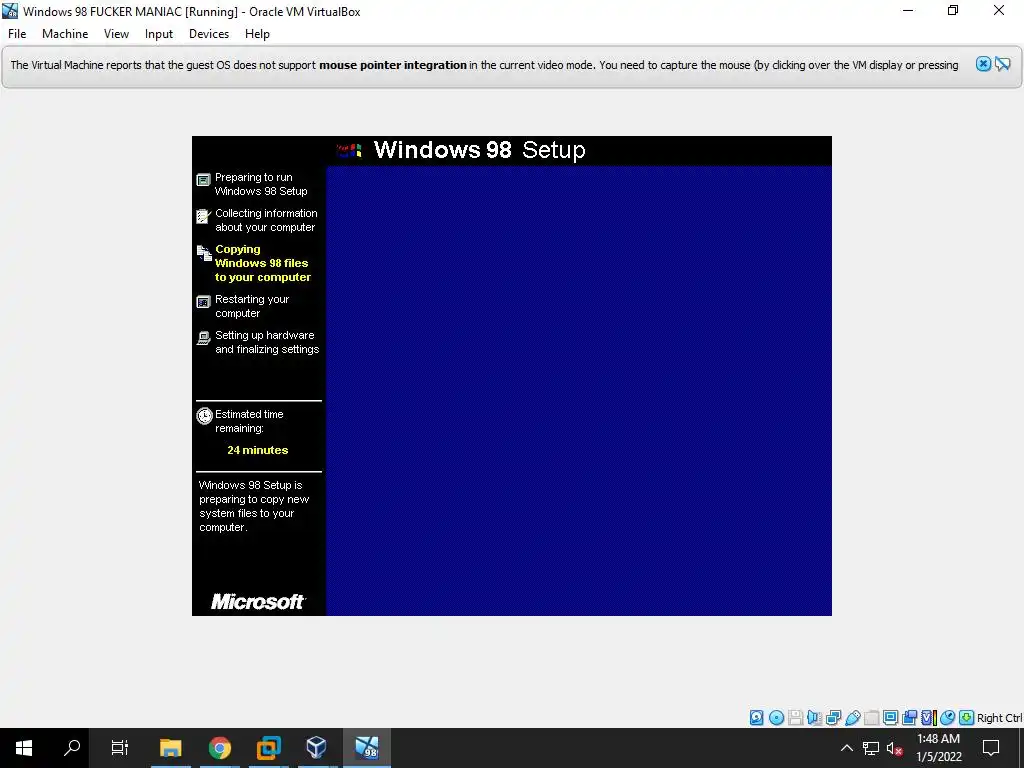
Task: Click the audio status indicator
Action: (x=814, y=718)
